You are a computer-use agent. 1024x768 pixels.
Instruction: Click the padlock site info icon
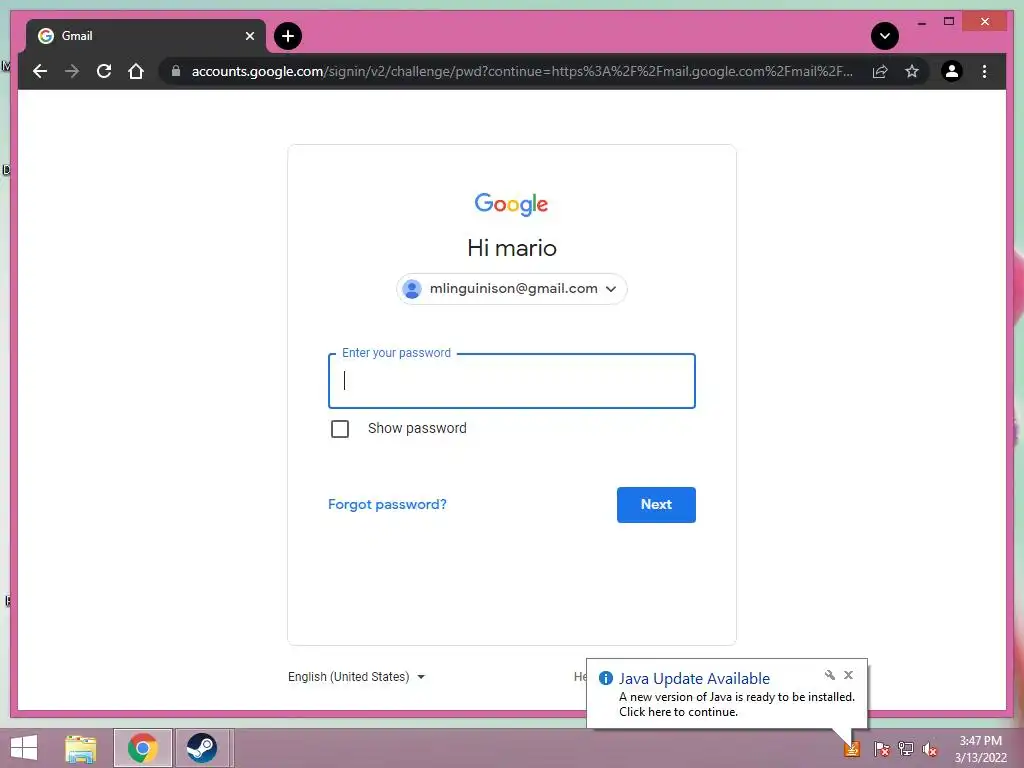click(176, 71)
